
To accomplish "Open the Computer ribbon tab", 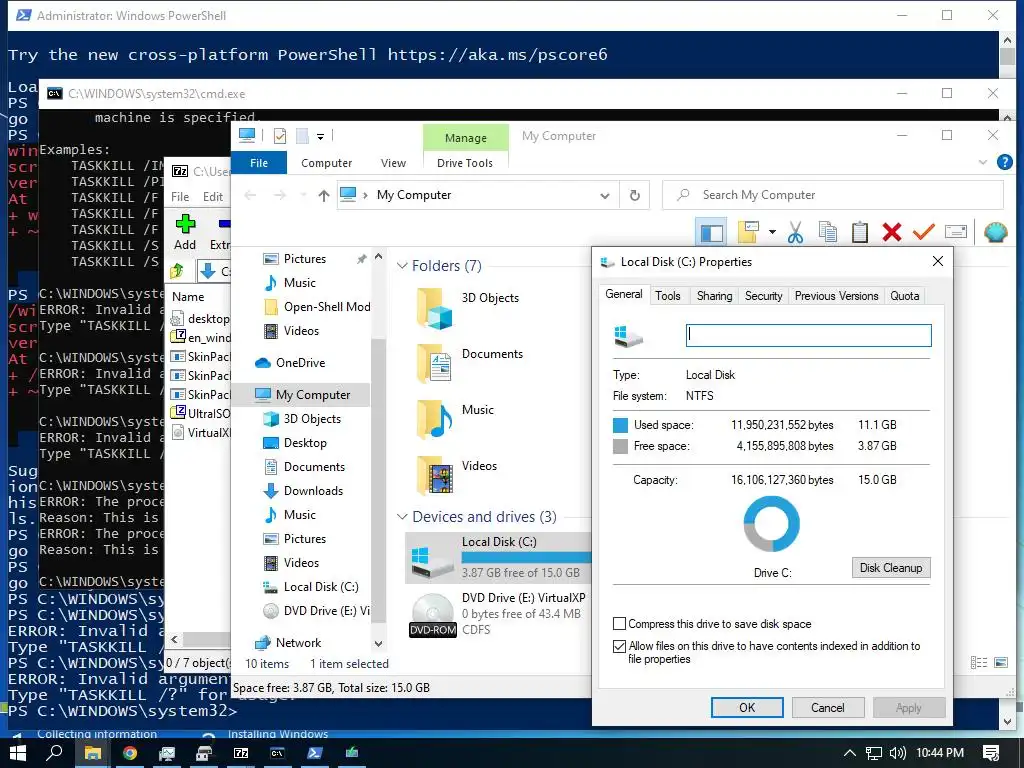I will pyautogui.click(x=326, y=163).
